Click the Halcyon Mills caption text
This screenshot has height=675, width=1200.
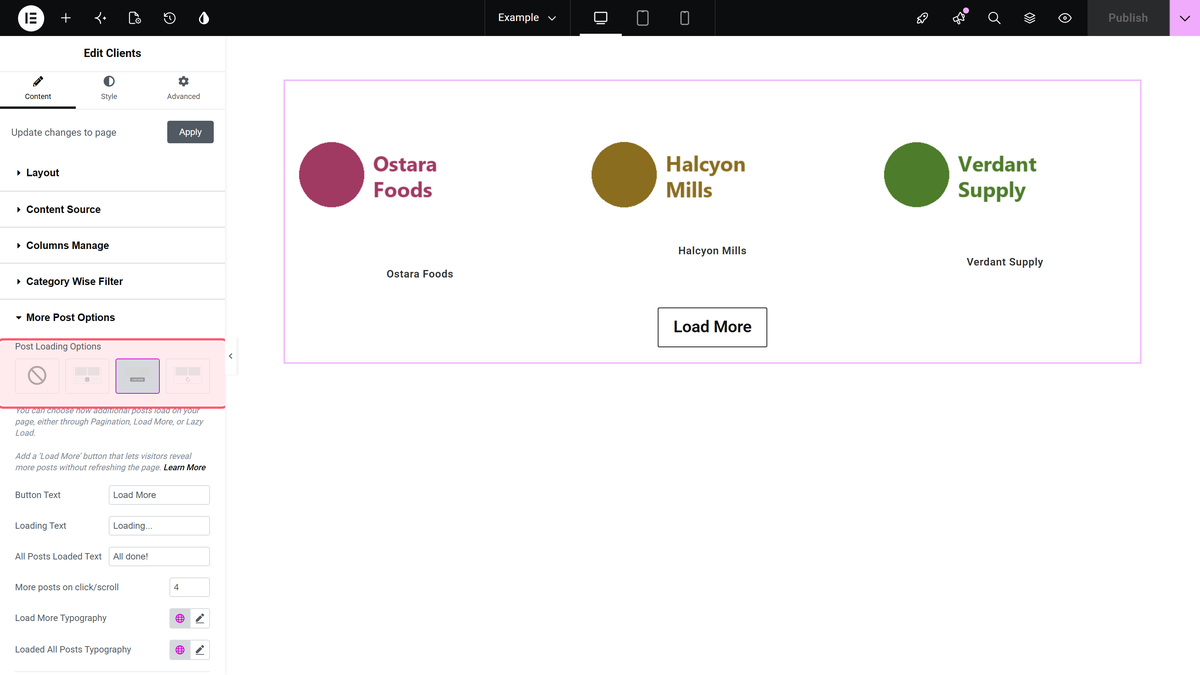click(x=712, y=251)
